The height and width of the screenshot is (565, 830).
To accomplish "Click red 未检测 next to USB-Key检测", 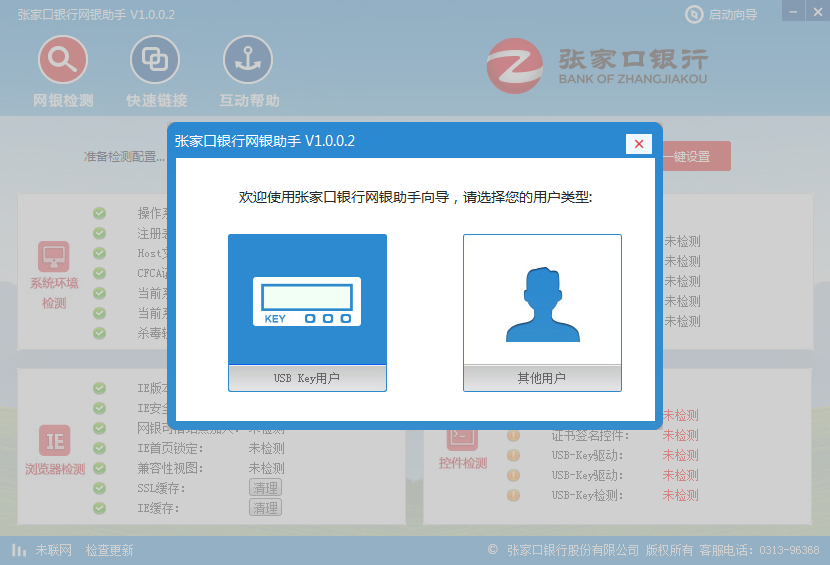I will (681, 495).
